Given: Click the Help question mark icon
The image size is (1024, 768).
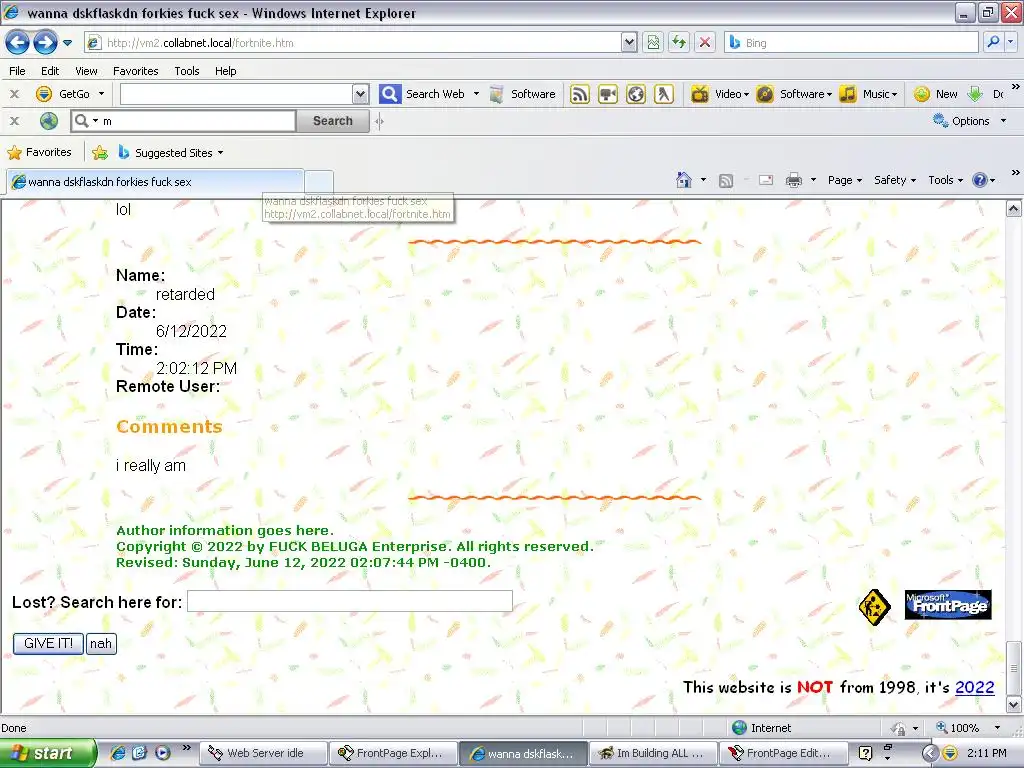Looking at the screenshot, I should pos(980,180).
